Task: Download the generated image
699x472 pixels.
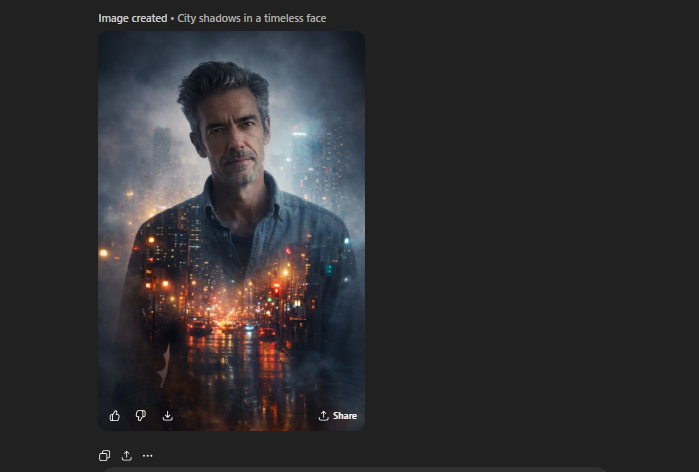Action: tap(168, 416)
